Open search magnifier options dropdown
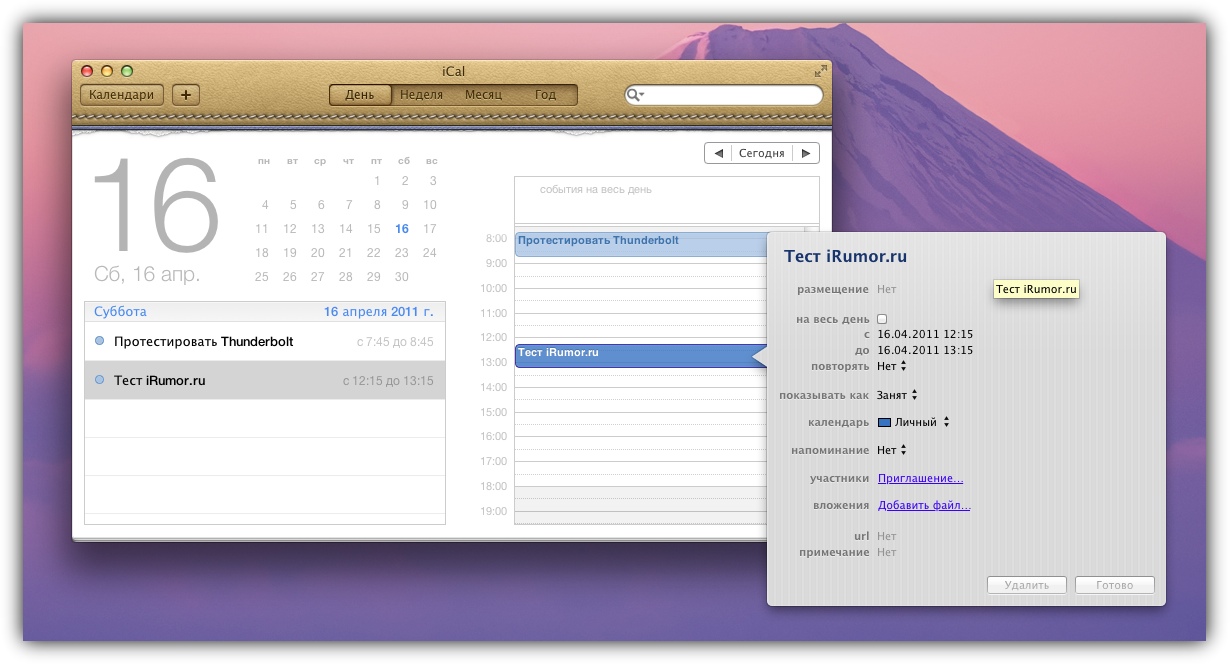This screenshot has width=1230, height=664. click(x=636, y=95)
